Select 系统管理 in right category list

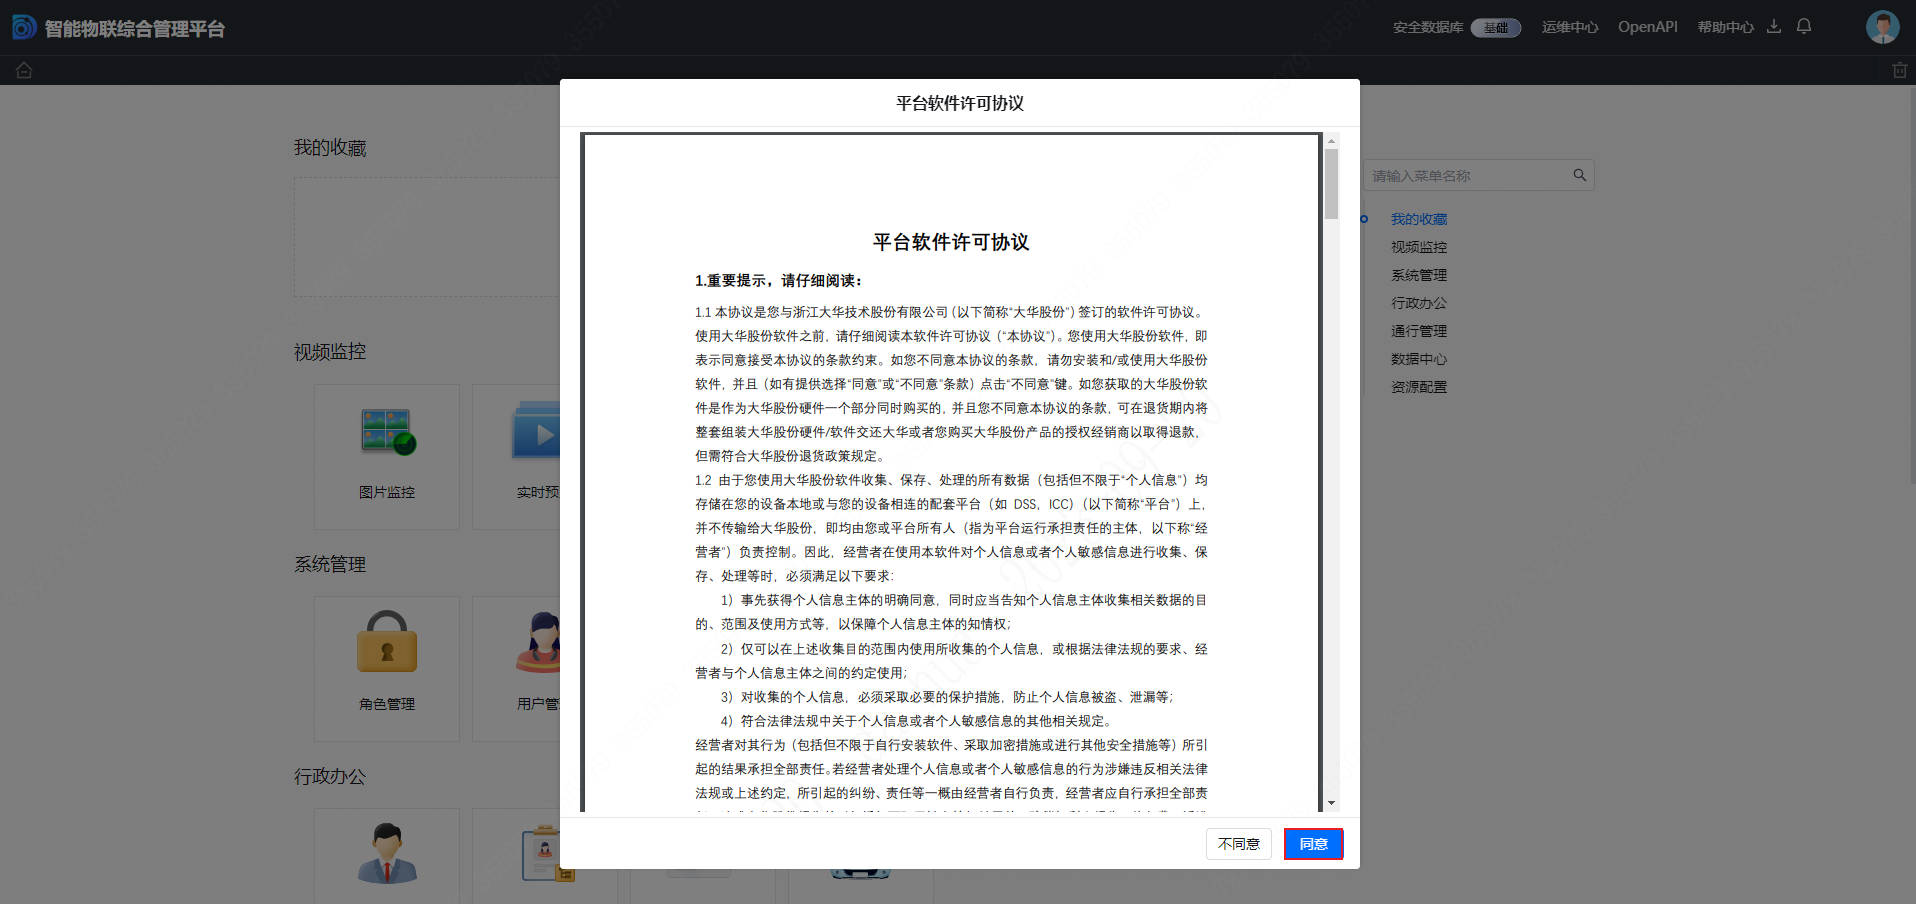1418,275
